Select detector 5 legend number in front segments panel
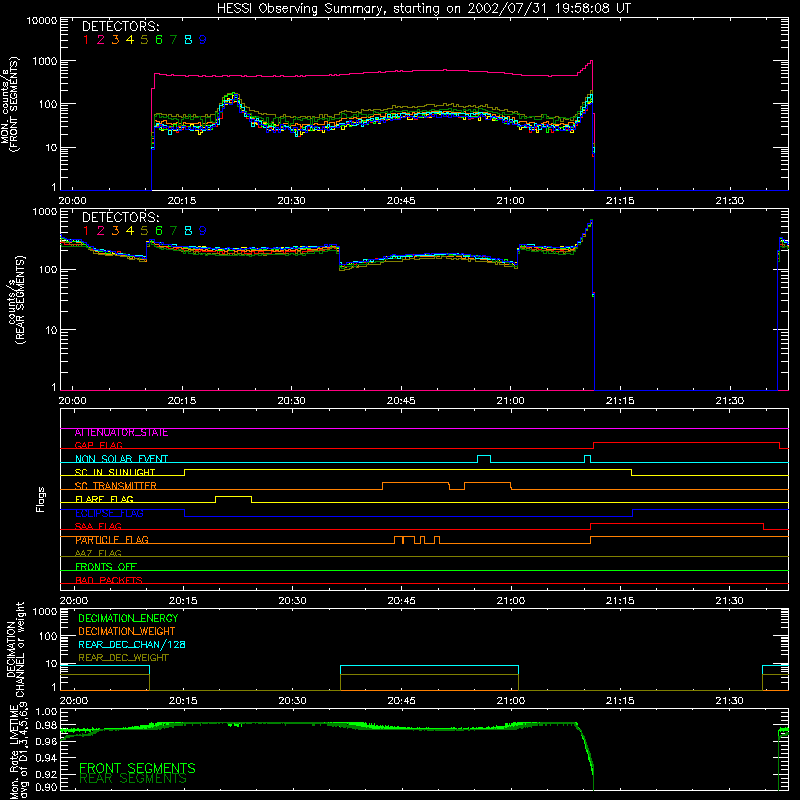Viewport: 800px width, 800px height. [x=144, y=40]
